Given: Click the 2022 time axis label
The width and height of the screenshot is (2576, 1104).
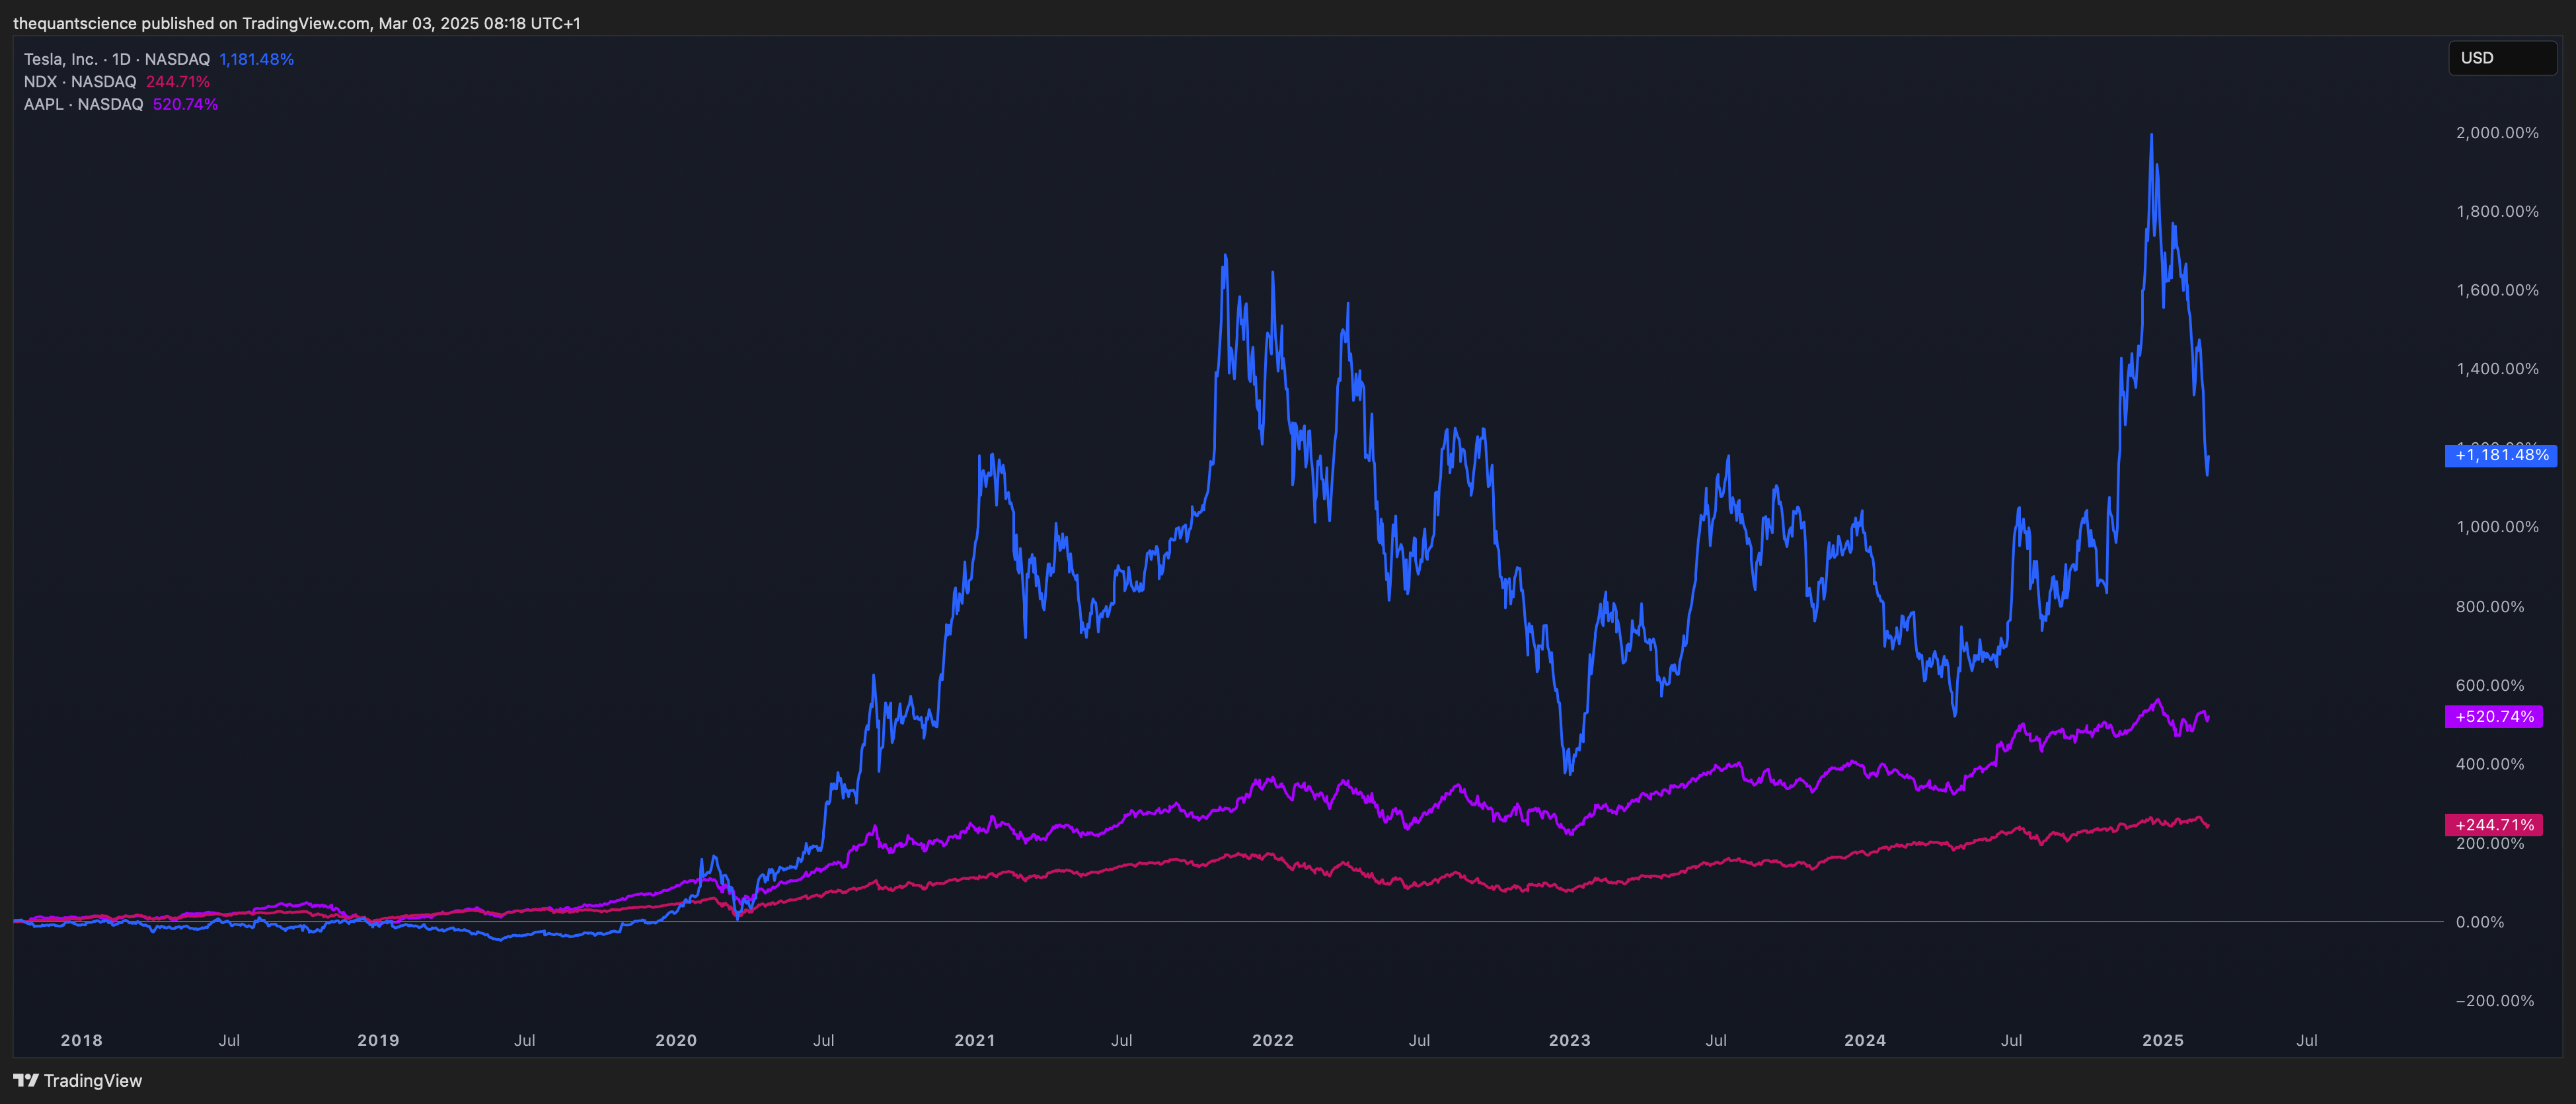Looking at the screenshot, I should click(1272, 1040).
